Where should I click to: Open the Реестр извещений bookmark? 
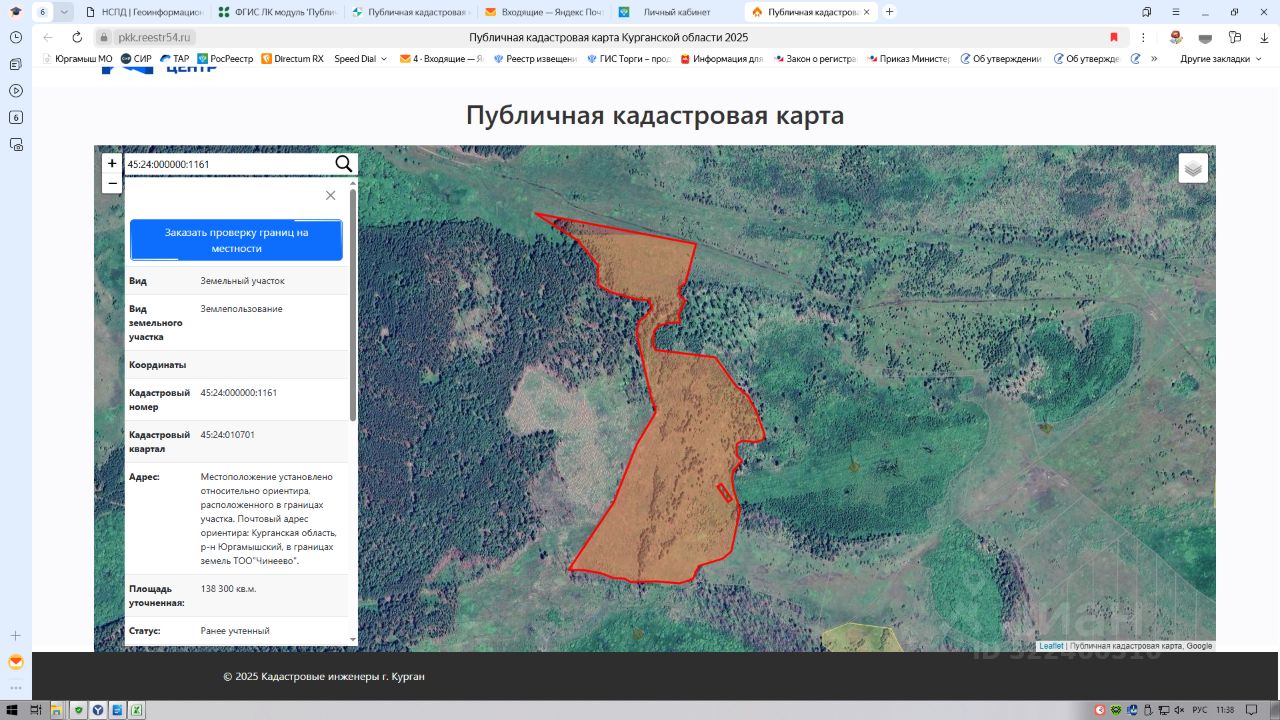(x=535, y=59)
